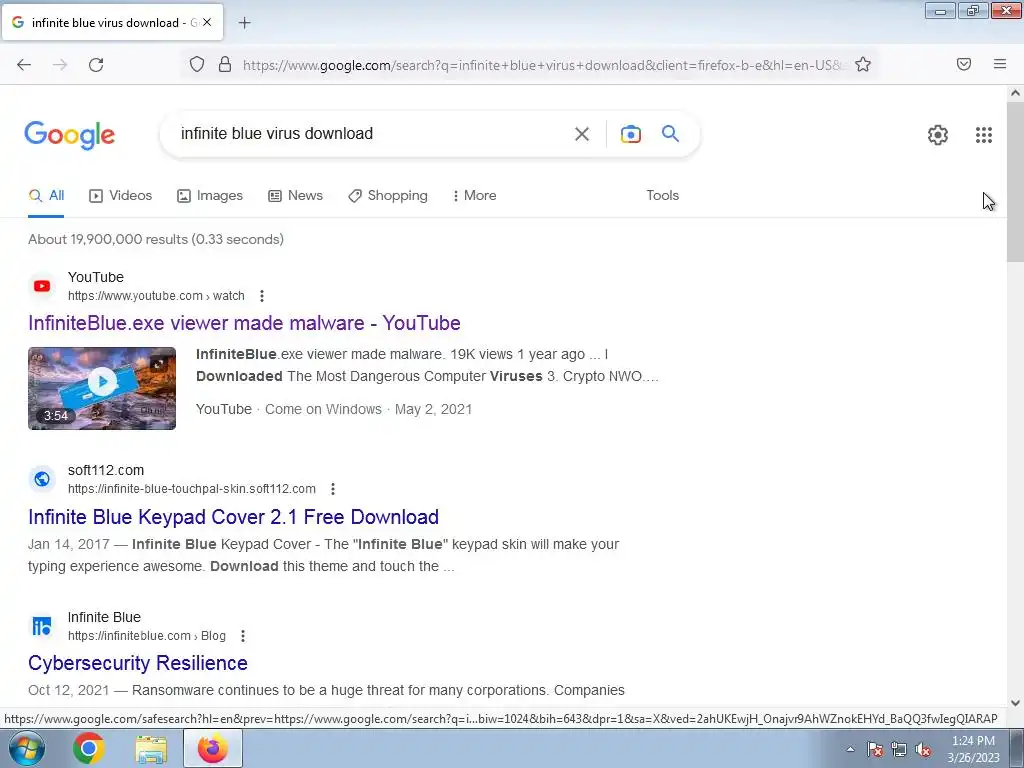Open the search Tools options
The width and height of the screenshot is (1024, 768).
click(663, 195)
